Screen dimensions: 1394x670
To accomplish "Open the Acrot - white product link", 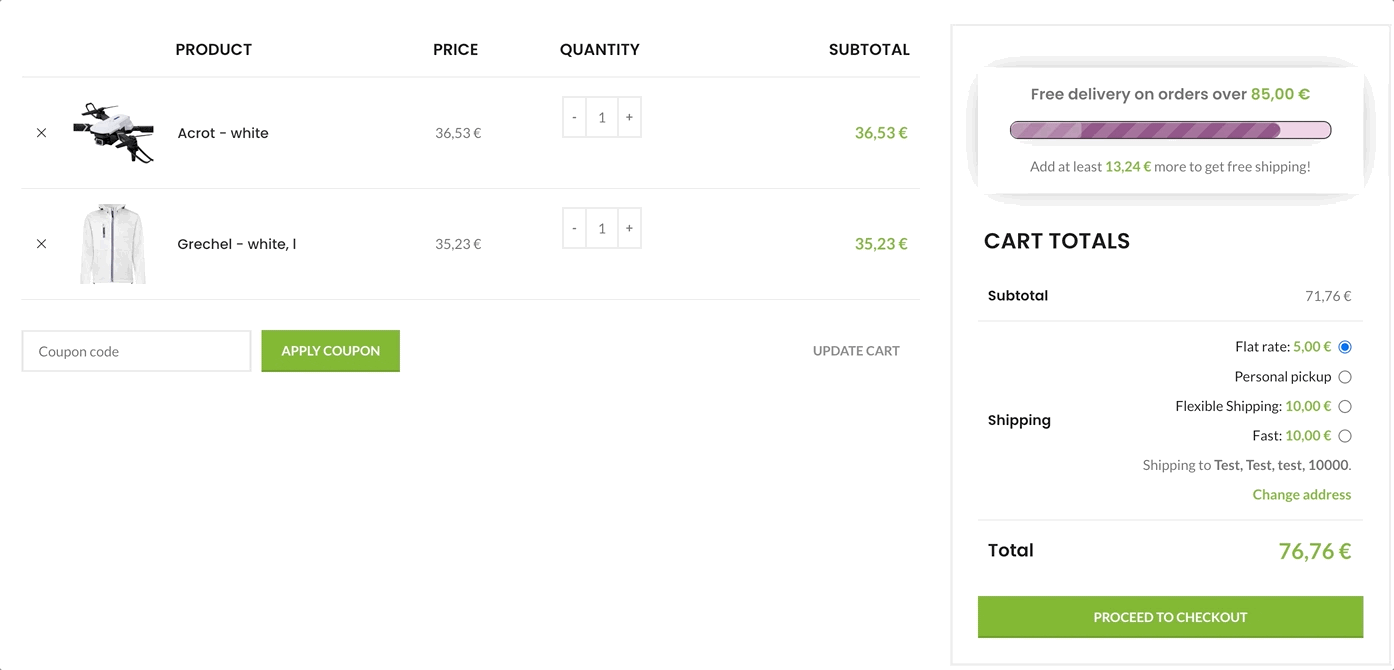I will pyautogui.click(x=223, y=133).
